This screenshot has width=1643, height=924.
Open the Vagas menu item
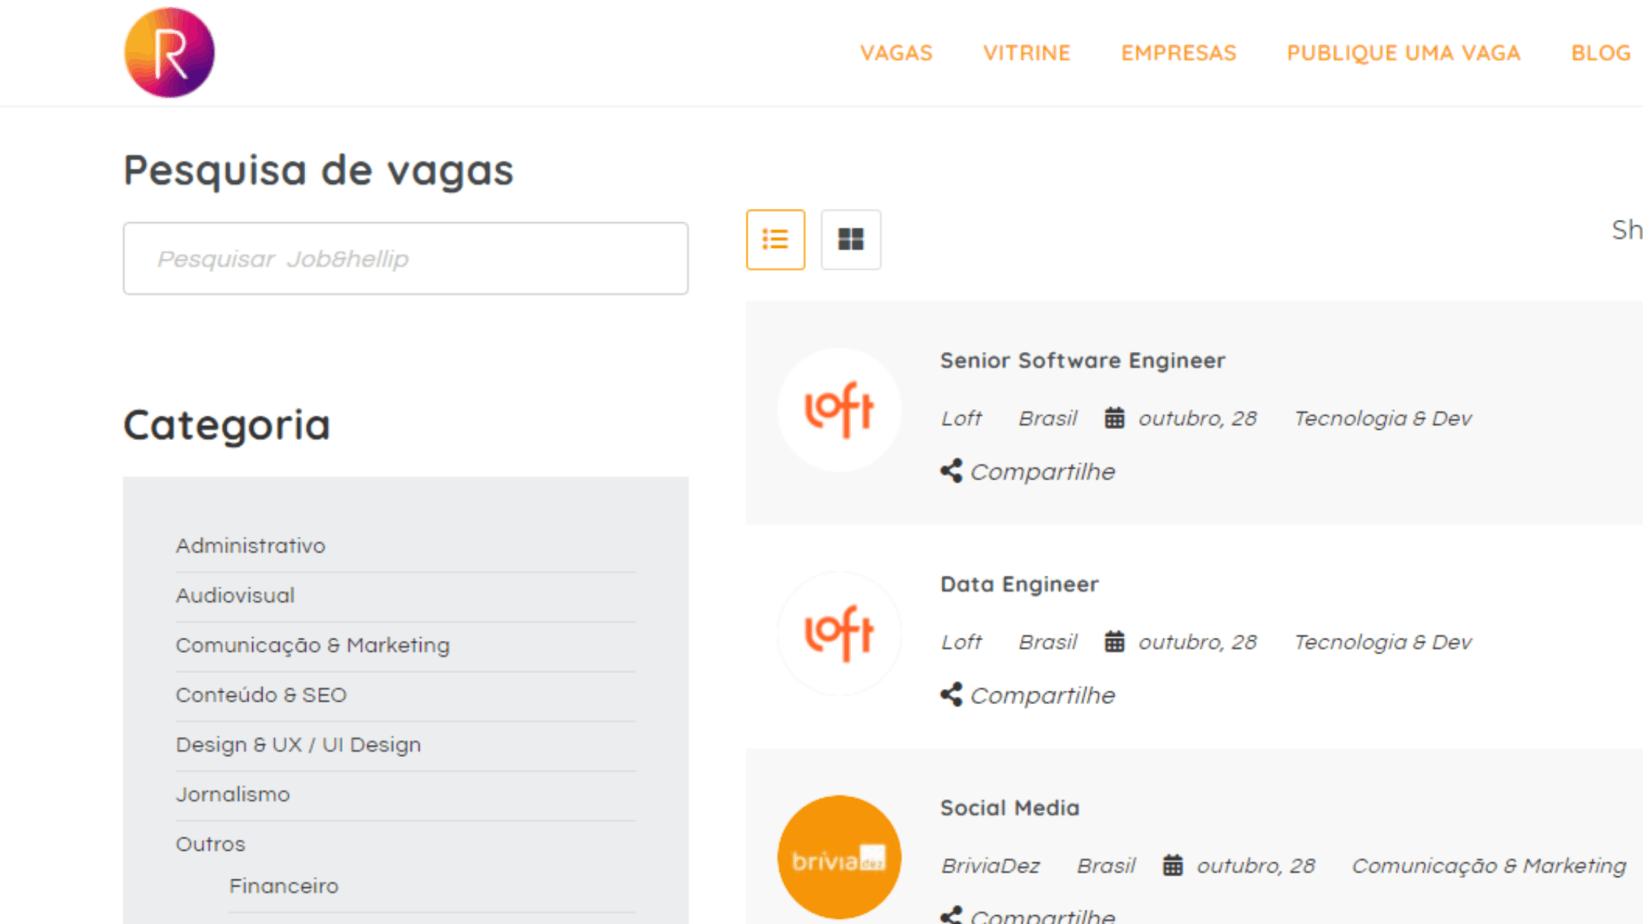click(x=896, y=53)
